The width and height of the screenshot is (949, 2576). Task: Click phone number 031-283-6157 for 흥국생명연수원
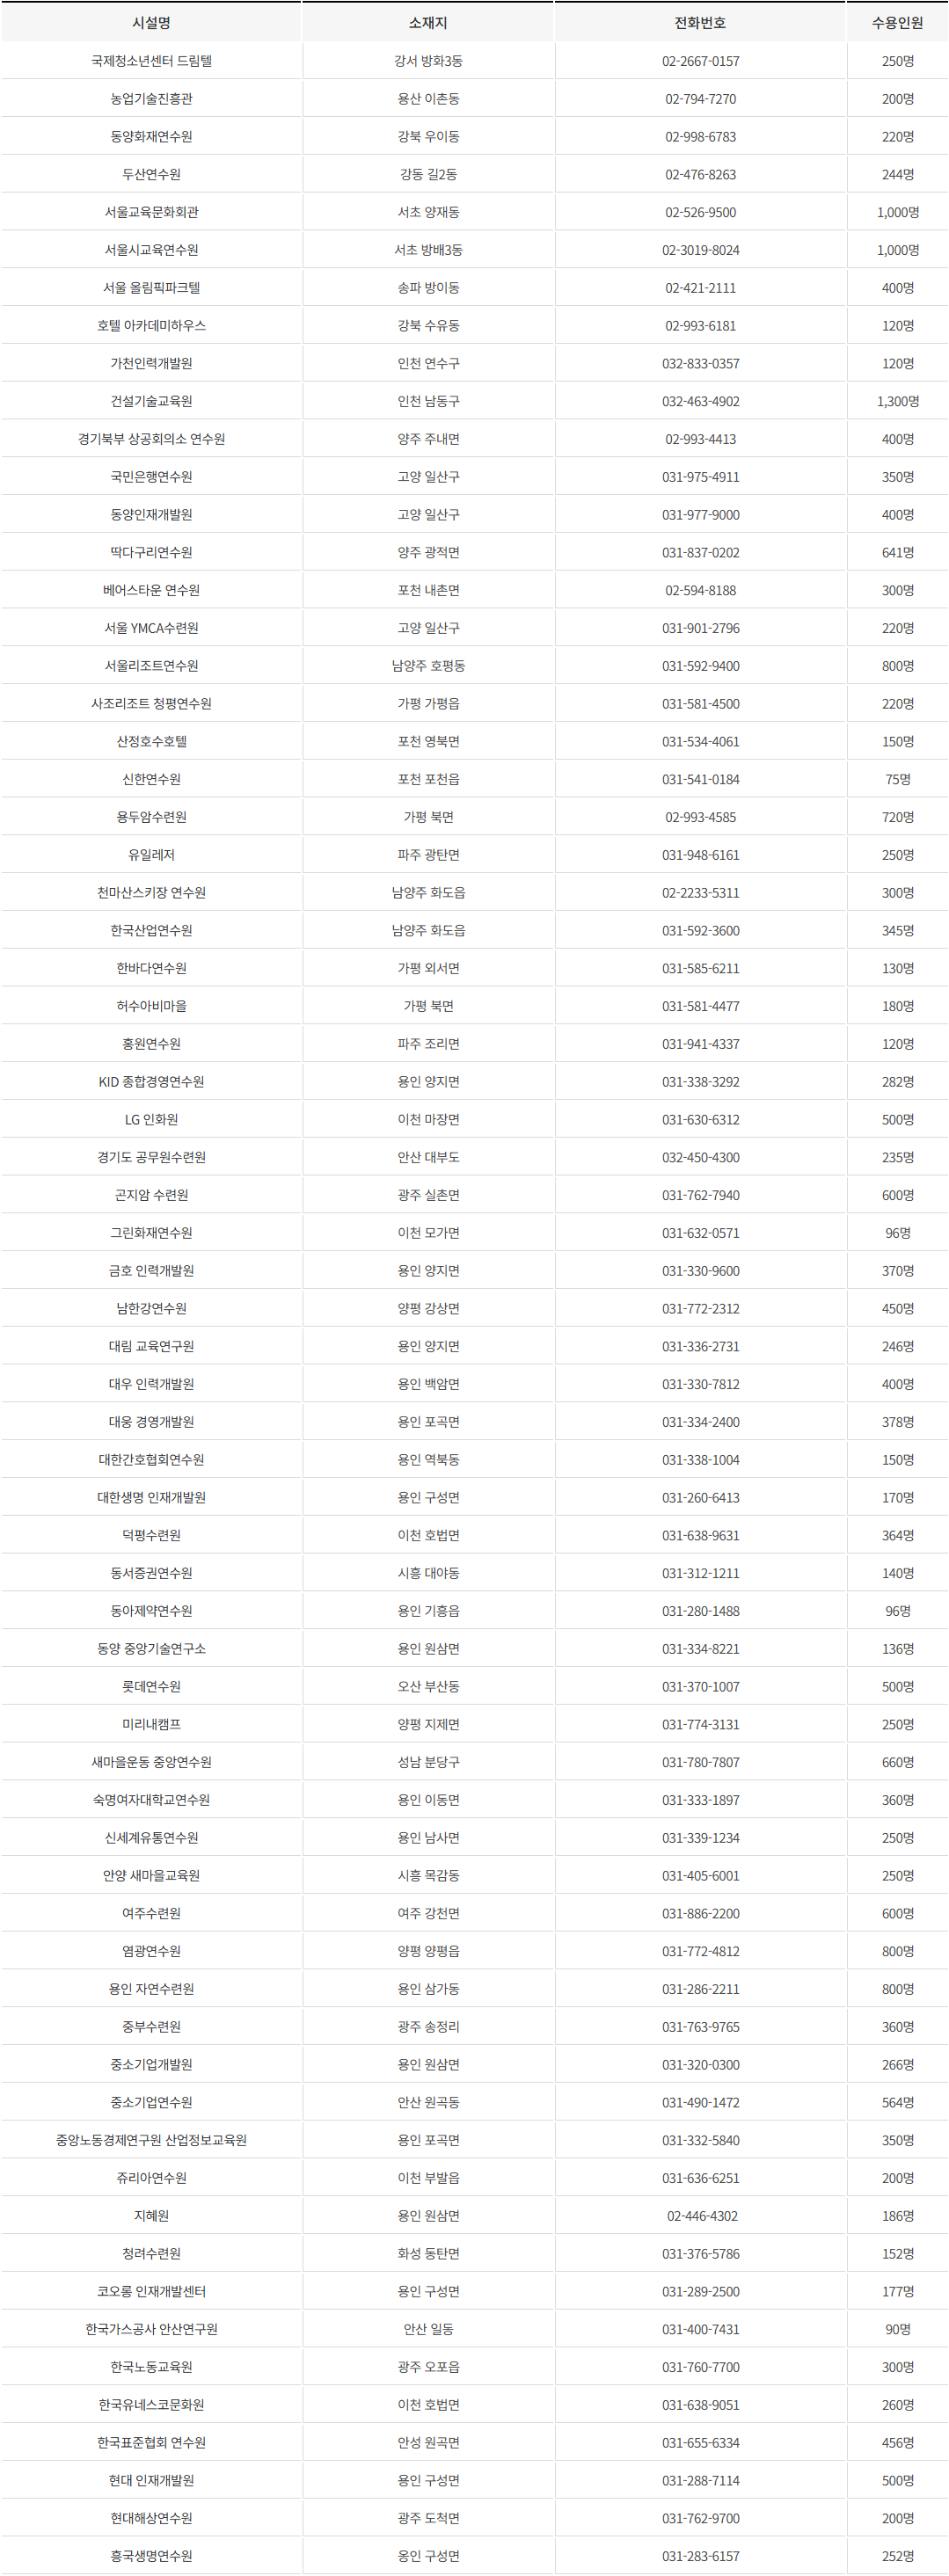[700, 2556]
